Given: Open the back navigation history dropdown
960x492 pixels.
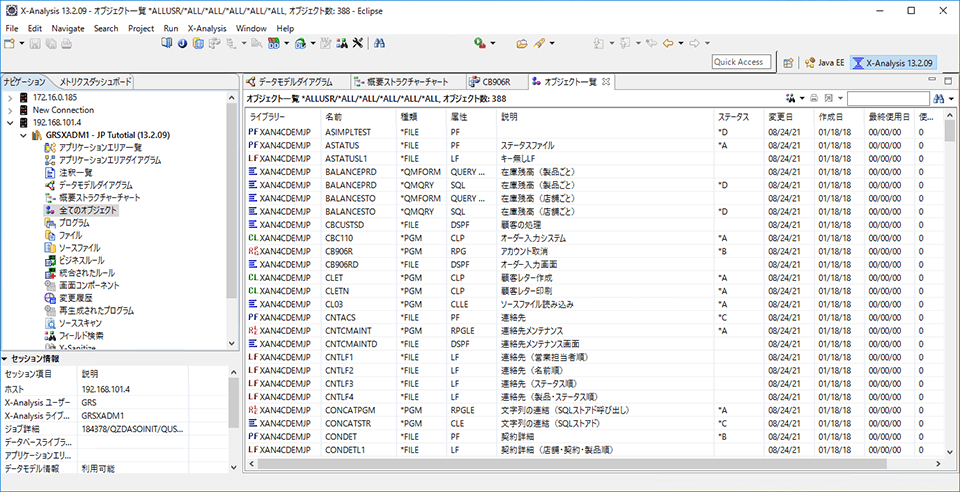Looking at the screenshot, I should pyautogui.click(x=681, y=43).
